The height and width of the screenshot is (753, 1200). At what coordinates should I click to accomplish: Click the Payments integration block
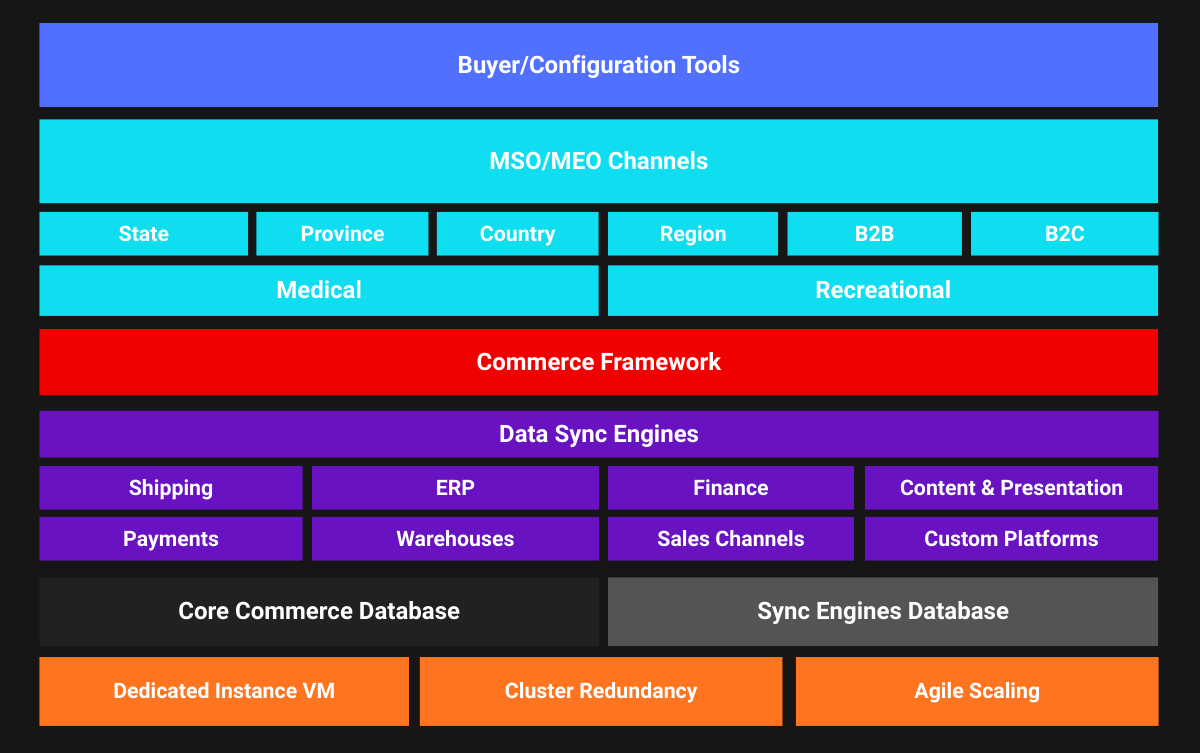[171, 538]
